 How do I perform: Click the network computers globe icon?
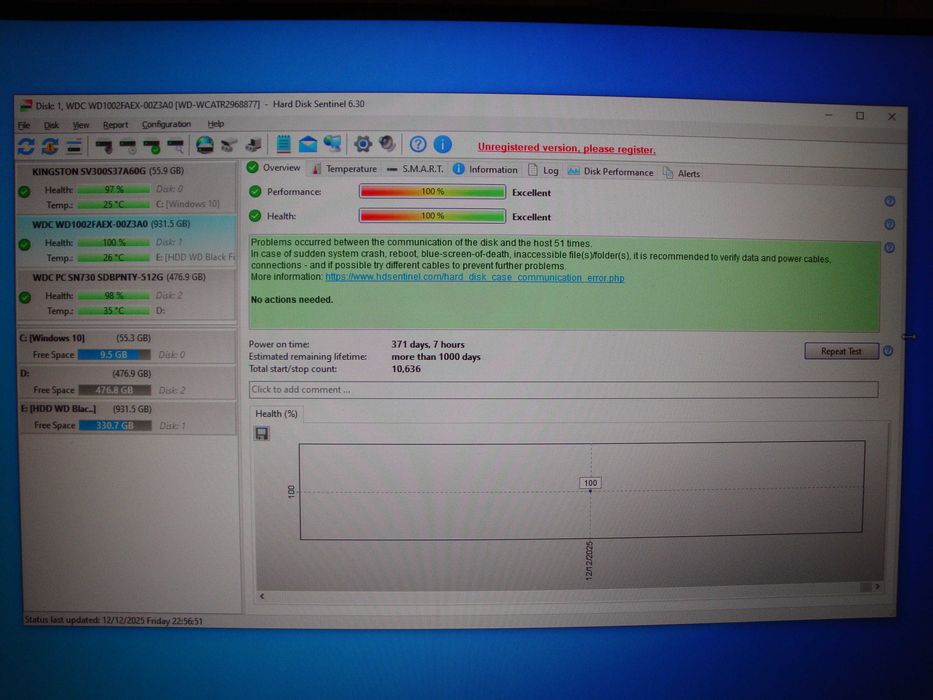click(x=332, y=144)
